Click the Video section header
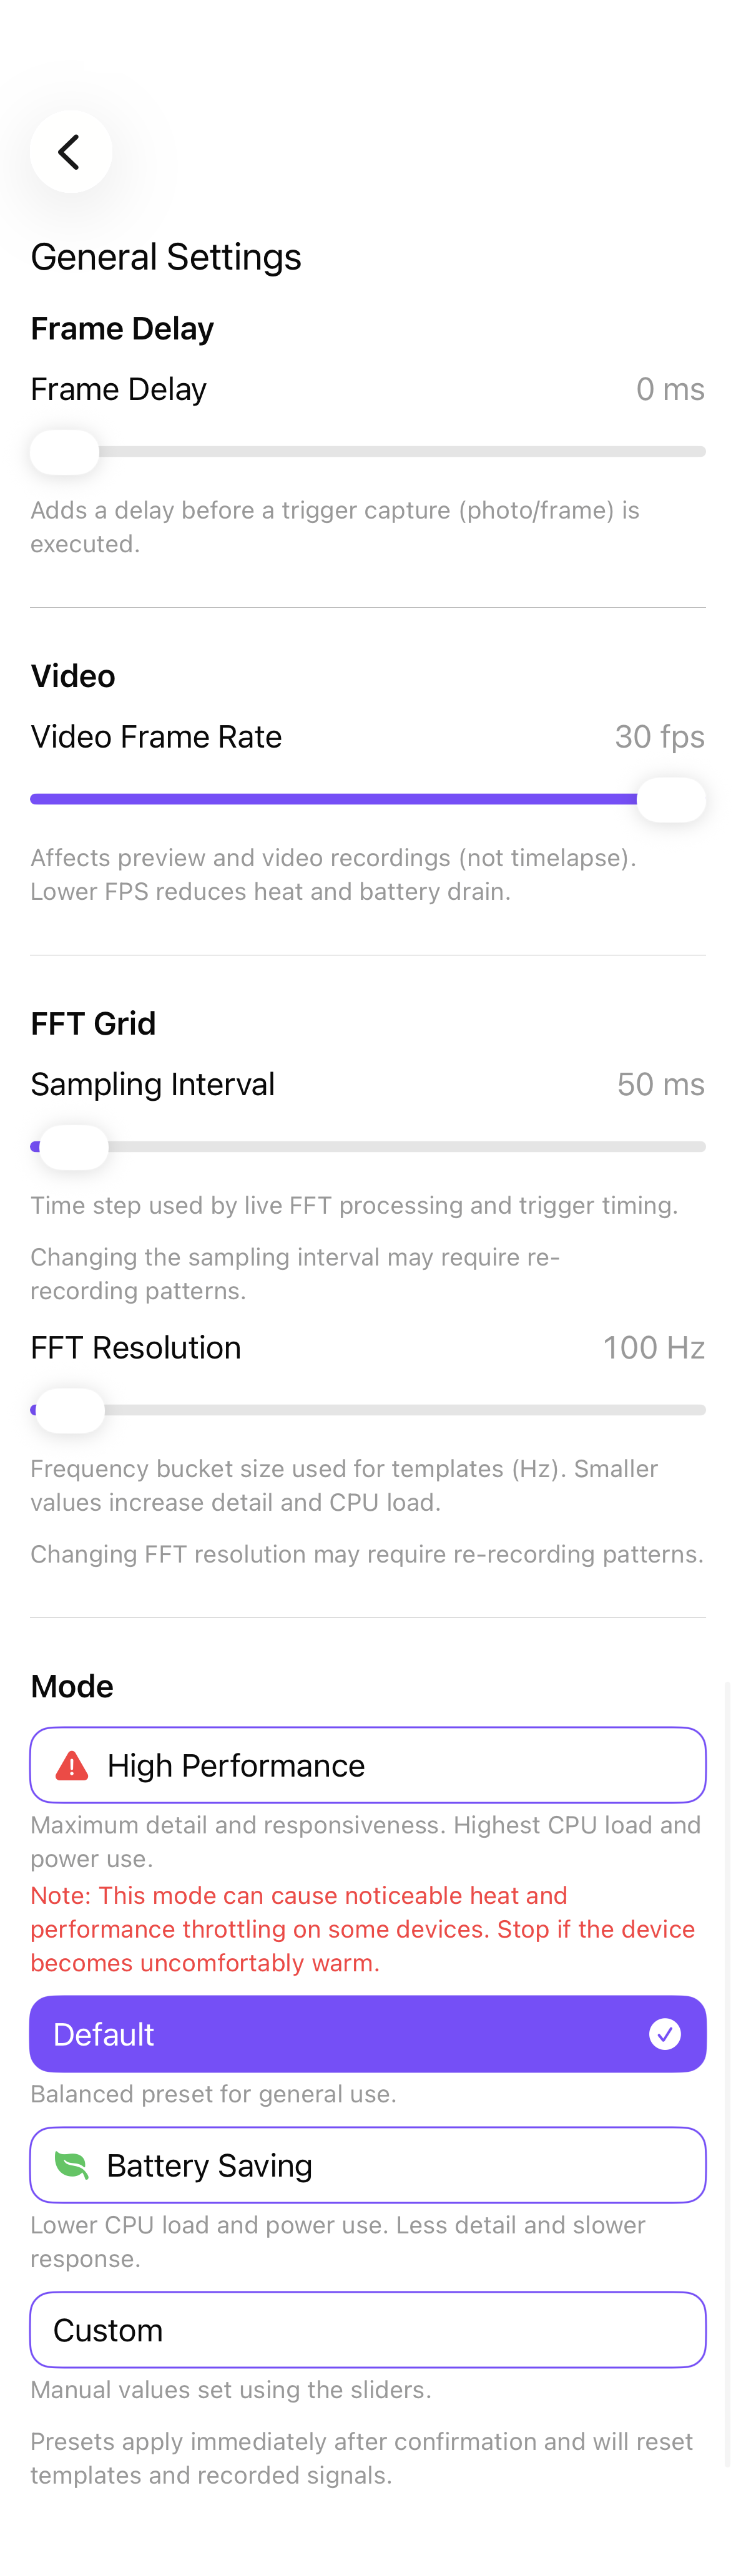Image resolution: width=736 pixels, height=2576 pixels. pyautogui.click(x=73, y=675)
